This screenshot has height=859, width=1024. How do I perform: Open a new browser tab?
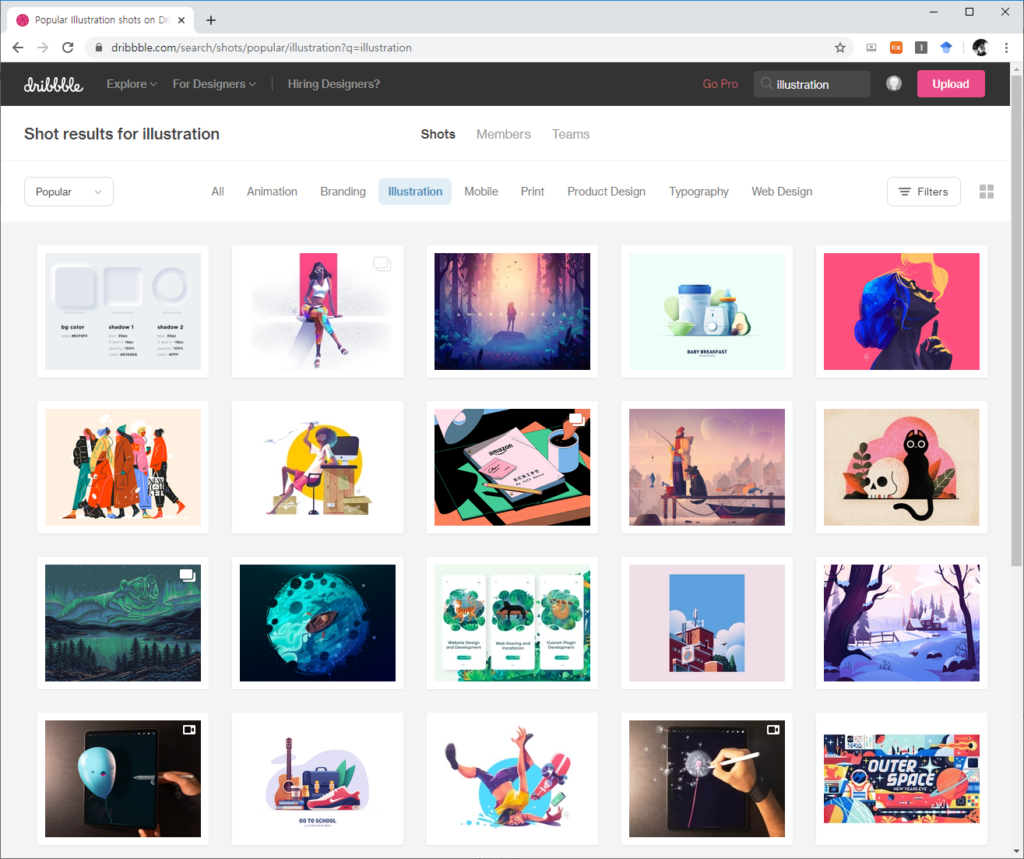210,20
